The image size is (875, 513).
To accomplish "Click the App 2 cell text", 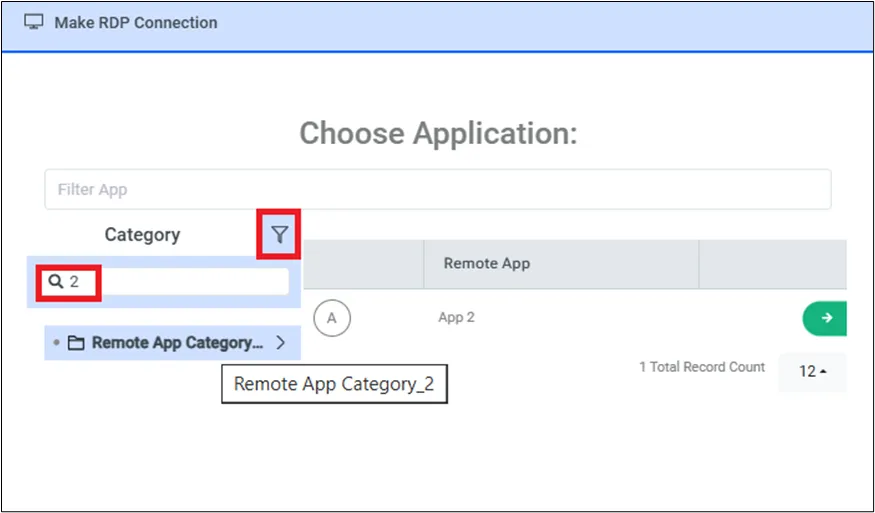I will pos(456,318).
